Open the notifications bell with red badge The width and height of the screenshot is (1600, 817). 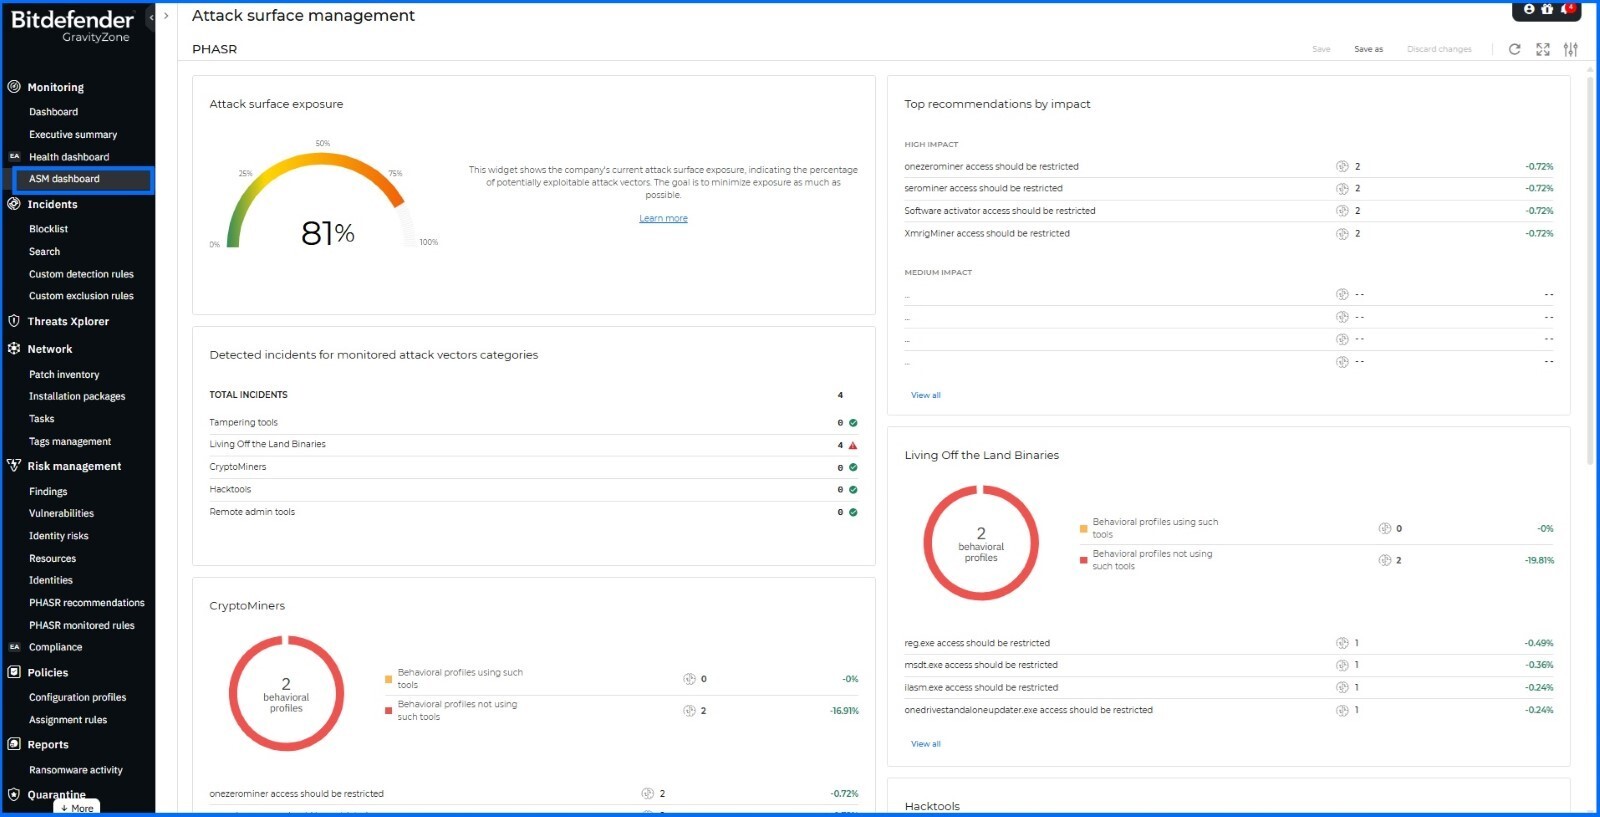pos(1566,9)
